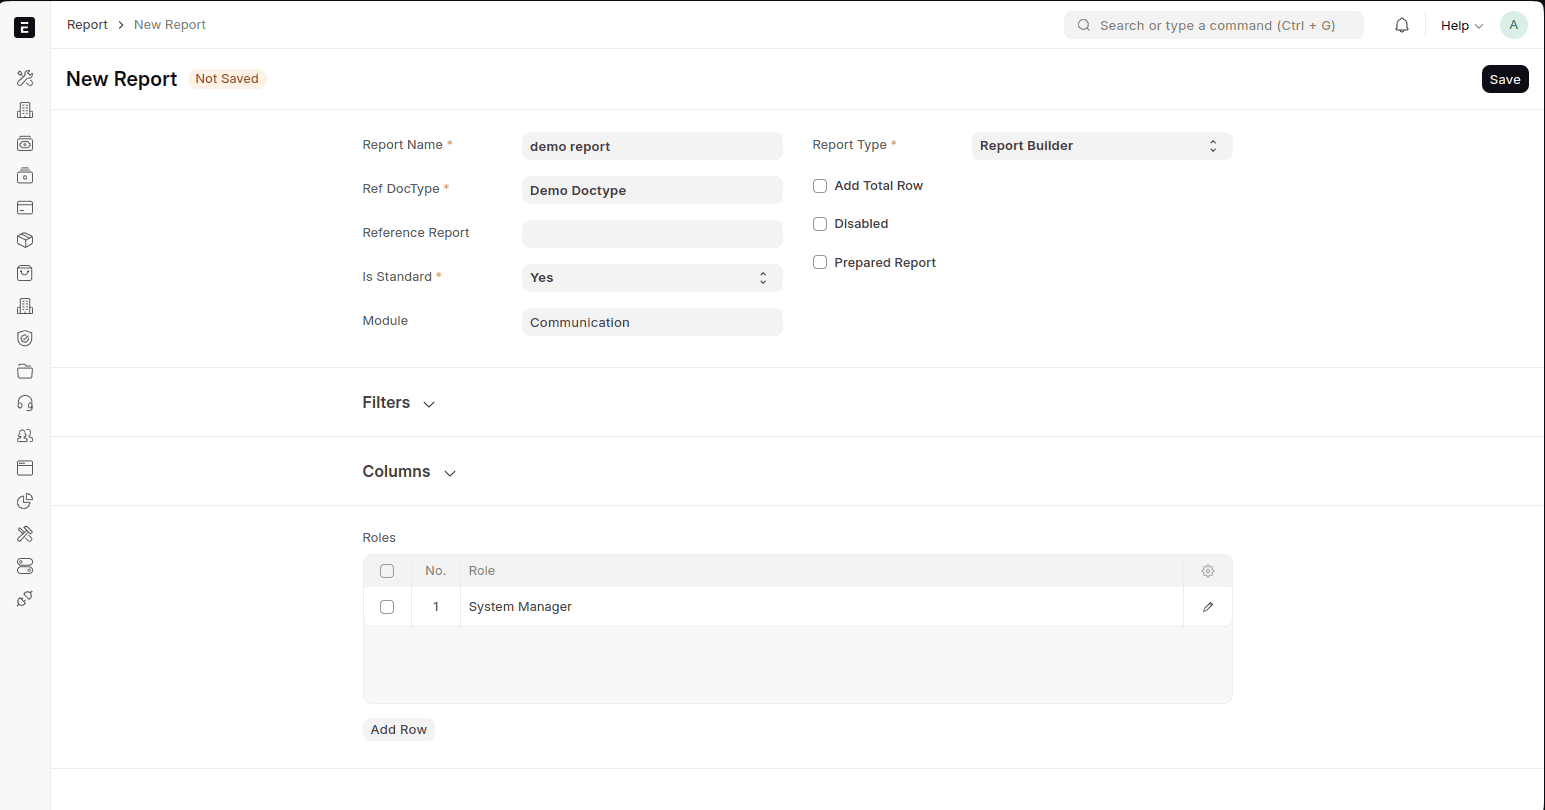1545x810 pixels.
Task: Save the new report
Action: [1505, 79]
